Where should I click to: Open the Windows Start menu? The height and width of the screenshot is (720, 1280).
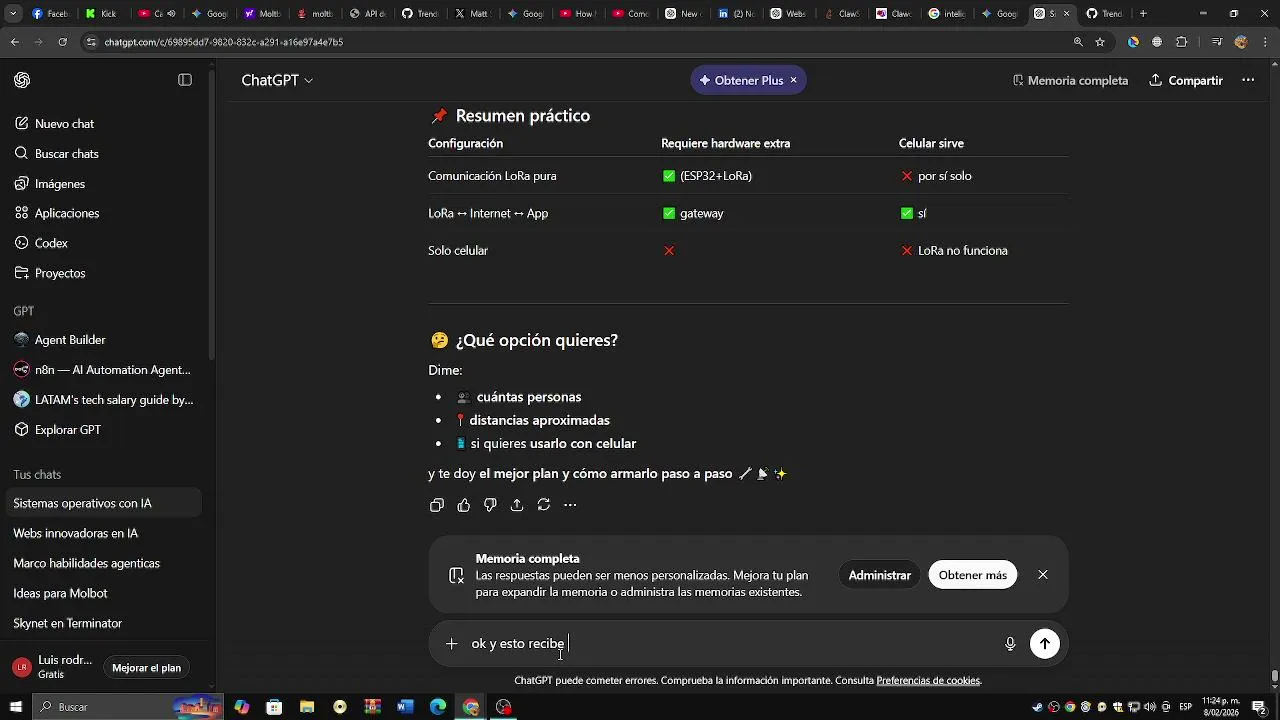(x=16, y=707)
